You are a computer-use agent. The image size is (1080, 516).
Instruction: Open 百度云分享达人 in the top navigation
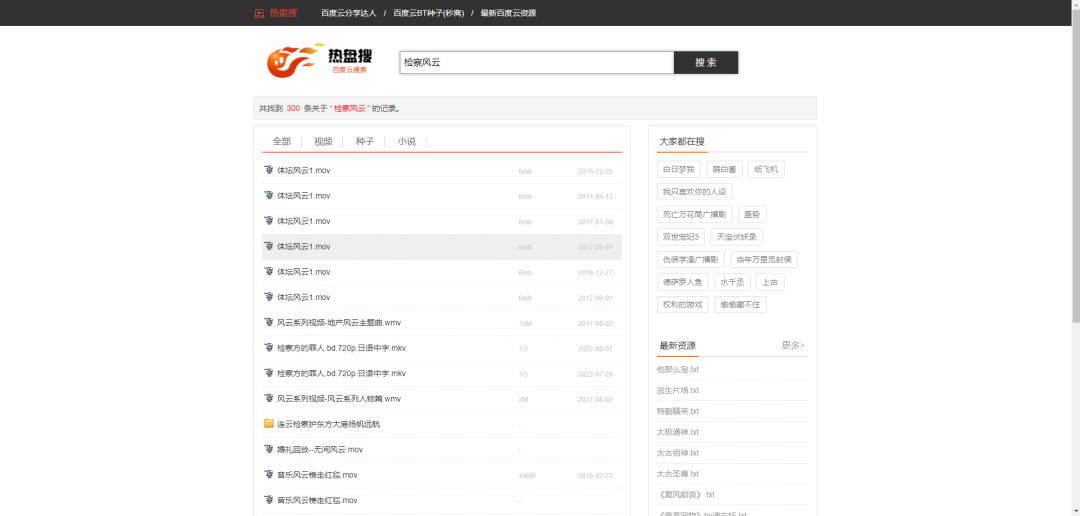pos(349,13)
